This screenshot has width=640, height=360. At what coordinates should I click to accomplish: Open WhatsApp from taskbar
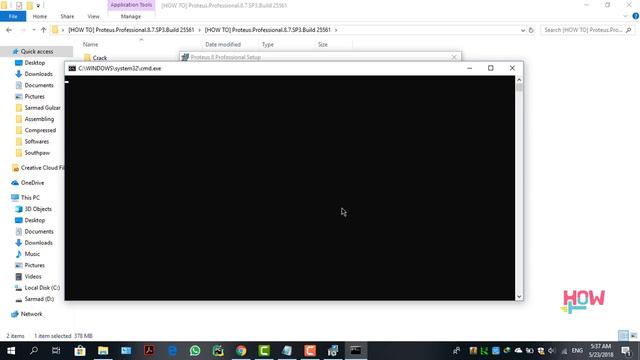tap(195, 351)
